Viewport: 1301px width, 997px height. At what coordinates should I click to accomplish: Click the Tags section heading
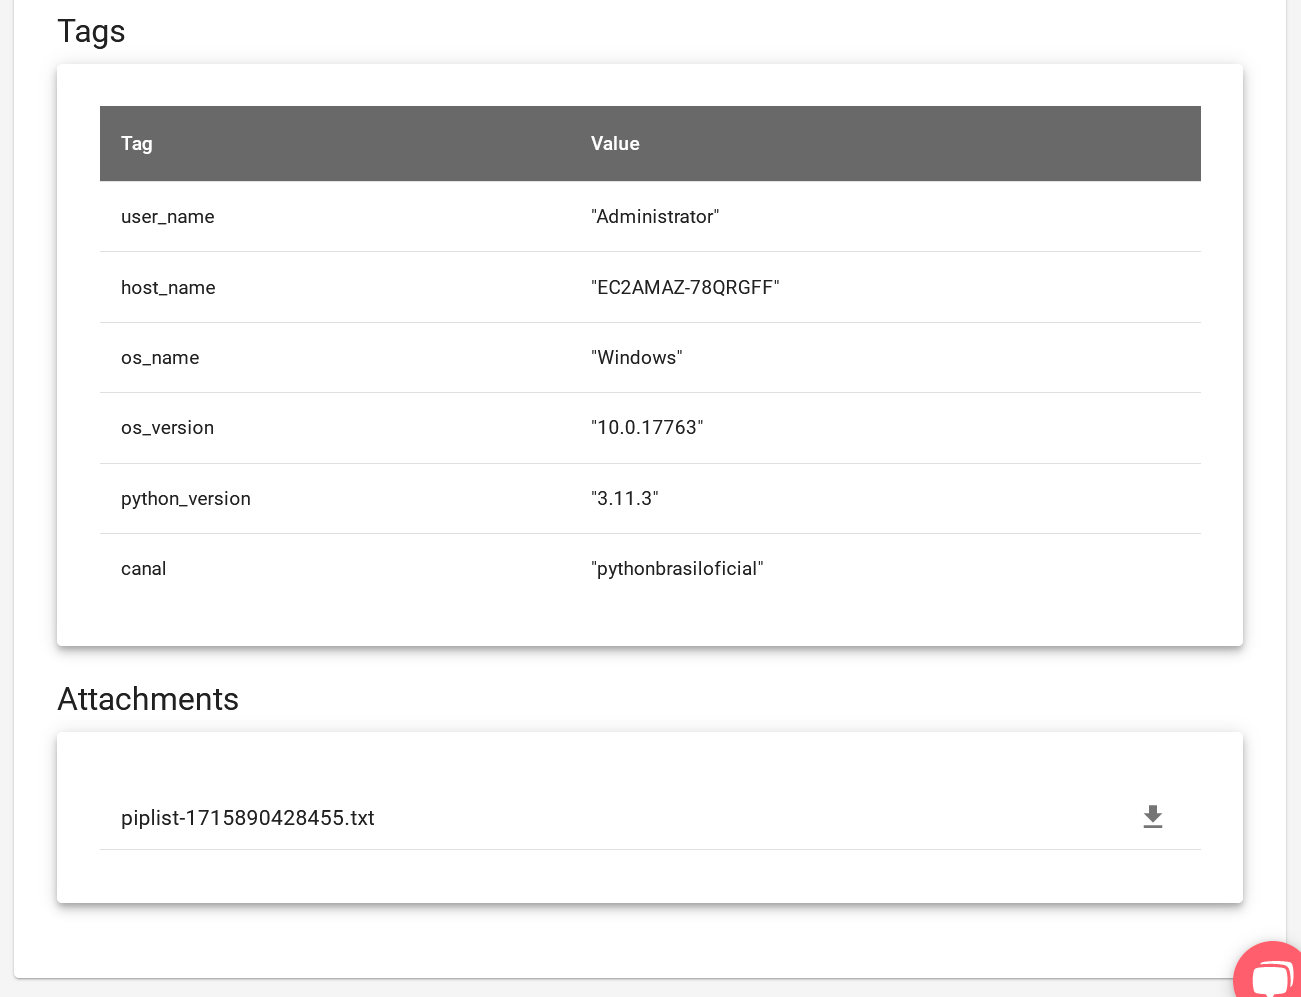coord(91,32)
